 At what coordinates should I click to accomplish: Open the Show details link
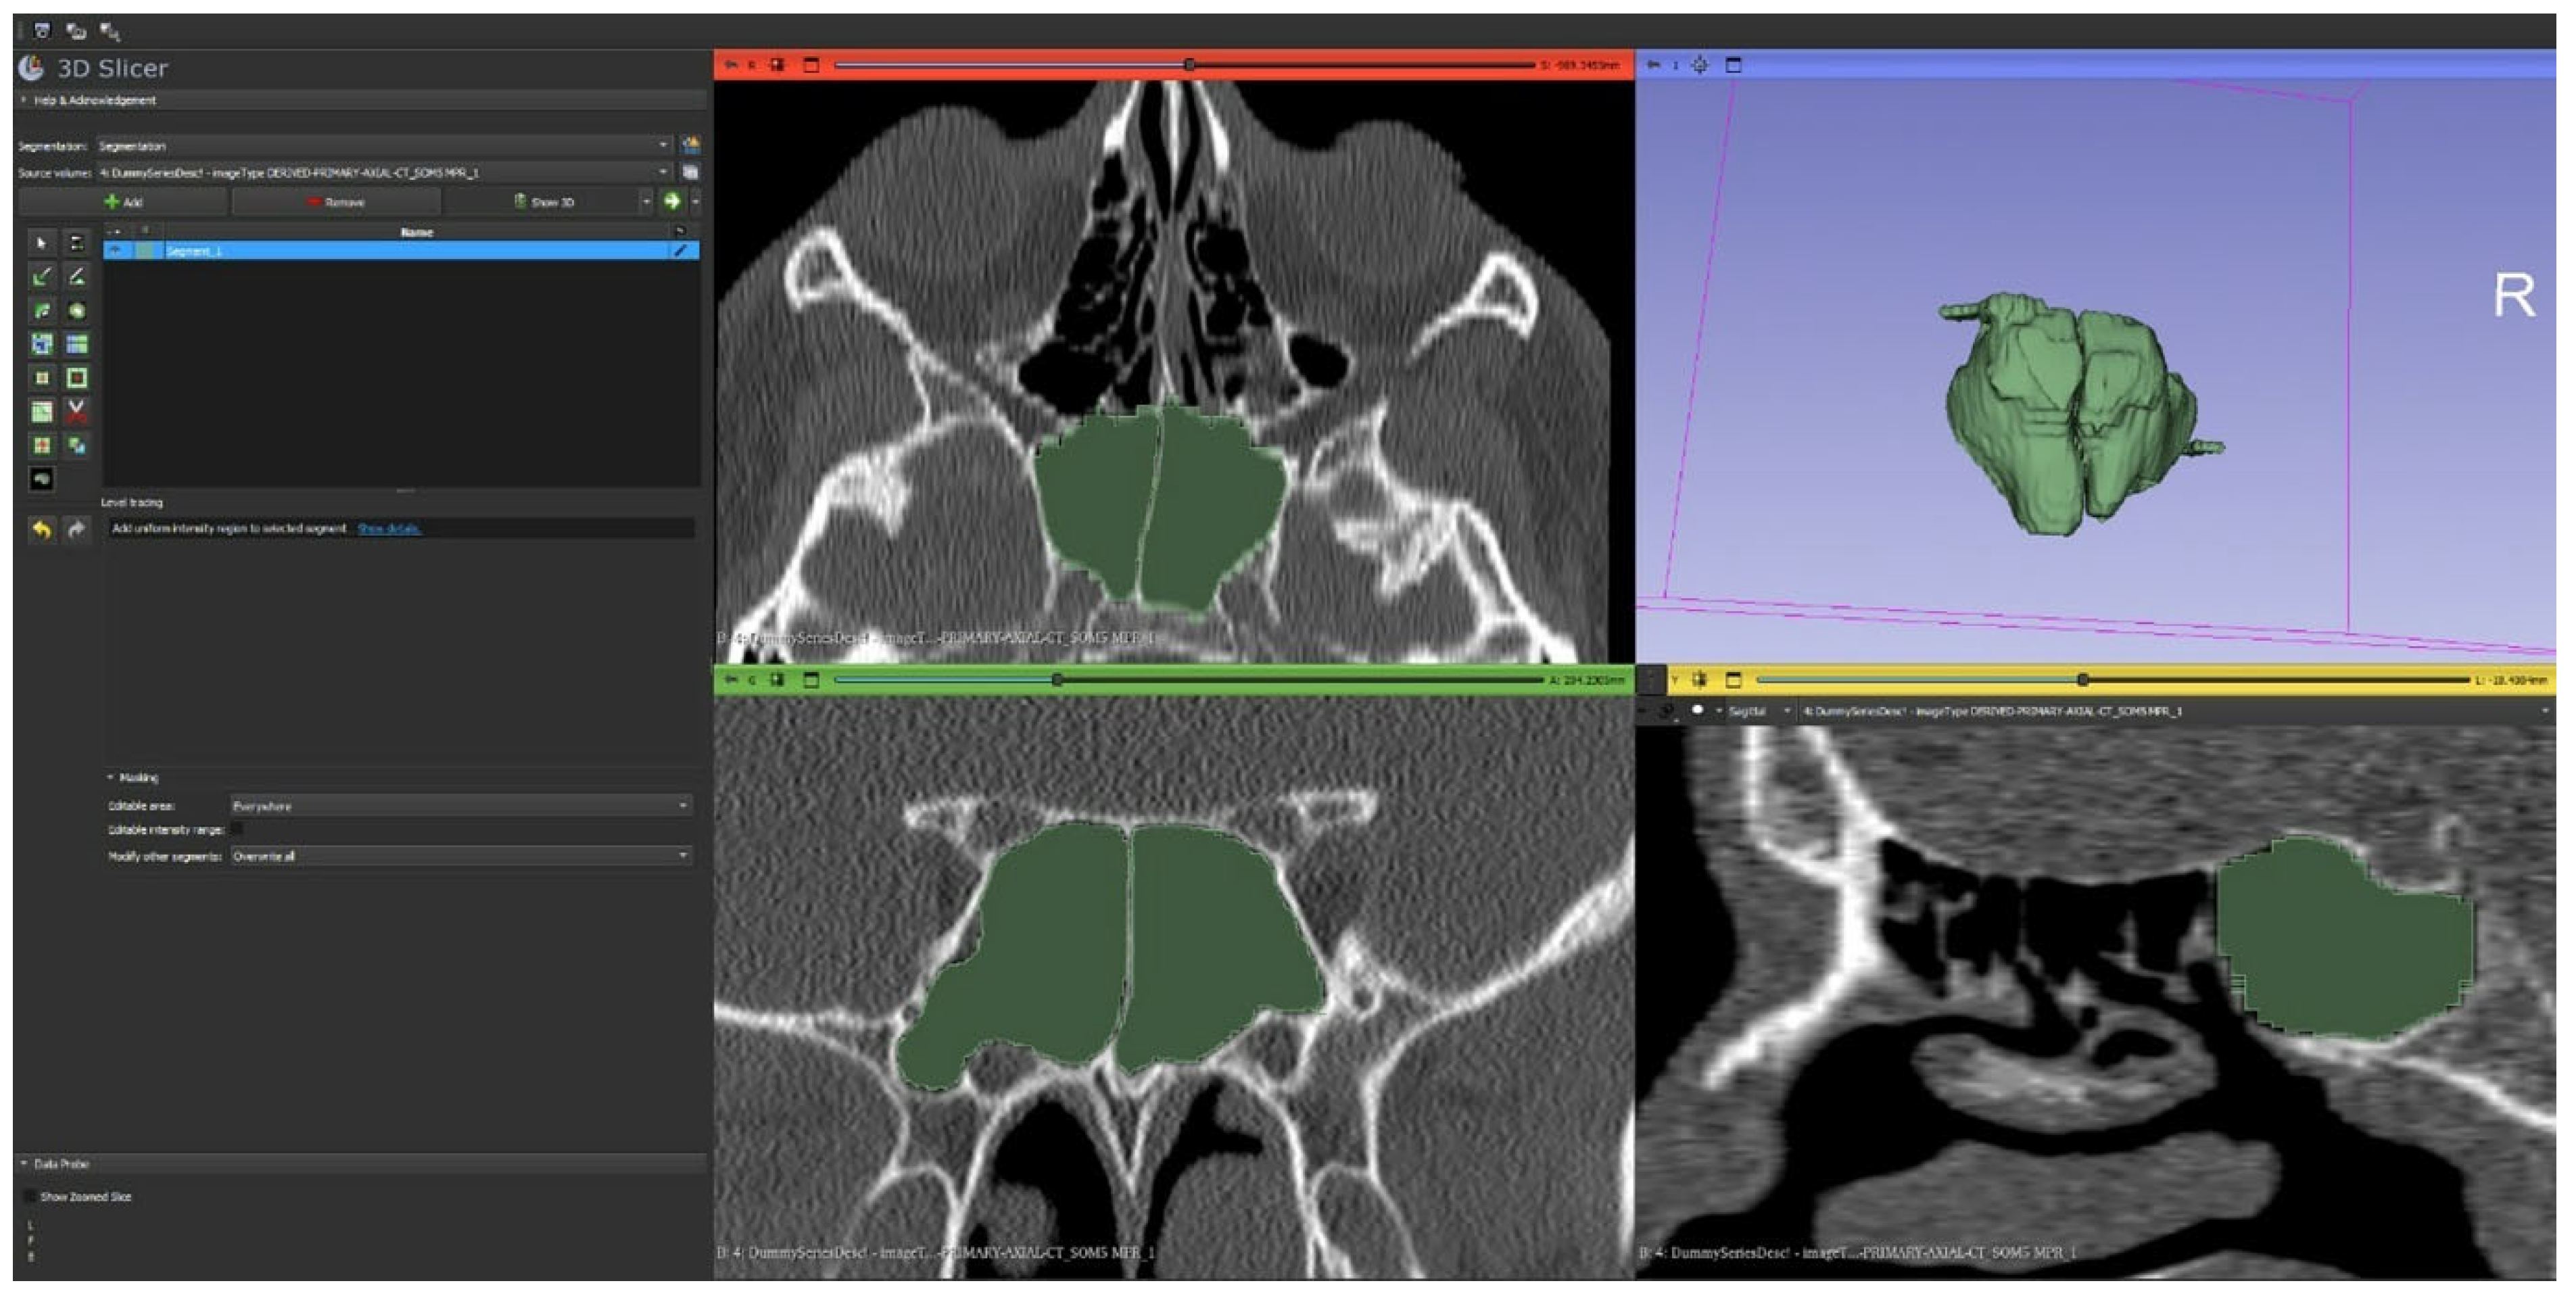(389, 529)
